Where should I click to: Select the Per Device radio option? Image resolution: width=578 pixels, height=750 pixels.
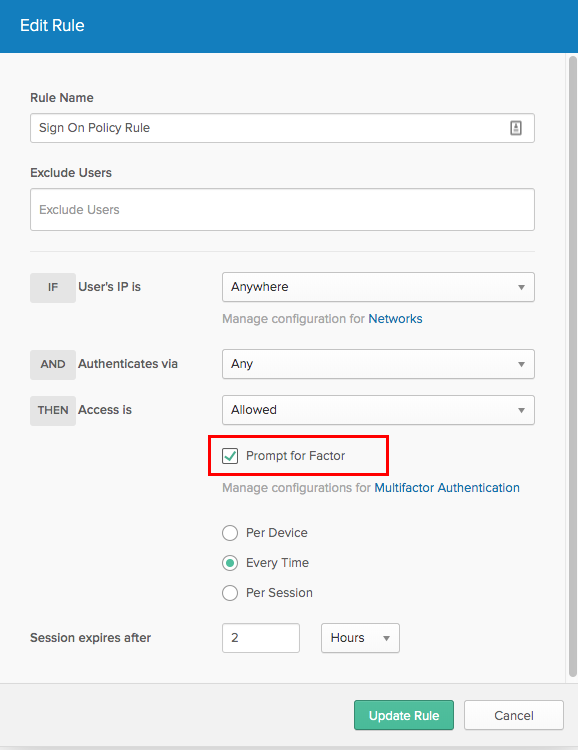230,533
